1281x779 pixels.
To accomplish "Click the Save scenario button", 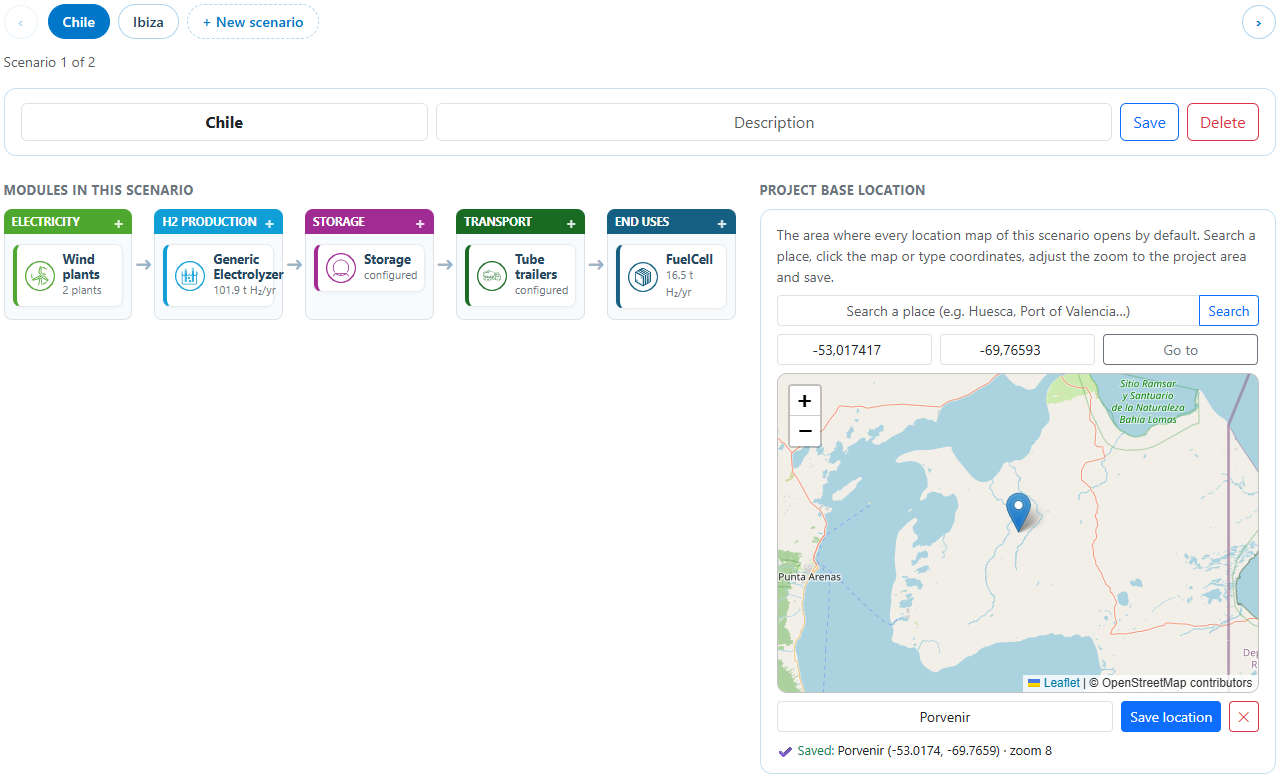I will pos(1149,122).
